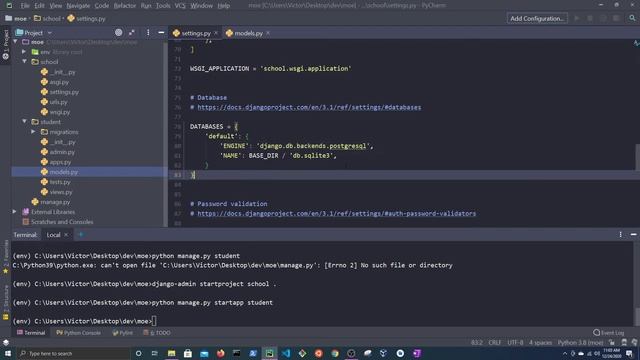
Task: Open 4 spaces indent dropdown
Action: pyautogui.click(x=540, y=342)
